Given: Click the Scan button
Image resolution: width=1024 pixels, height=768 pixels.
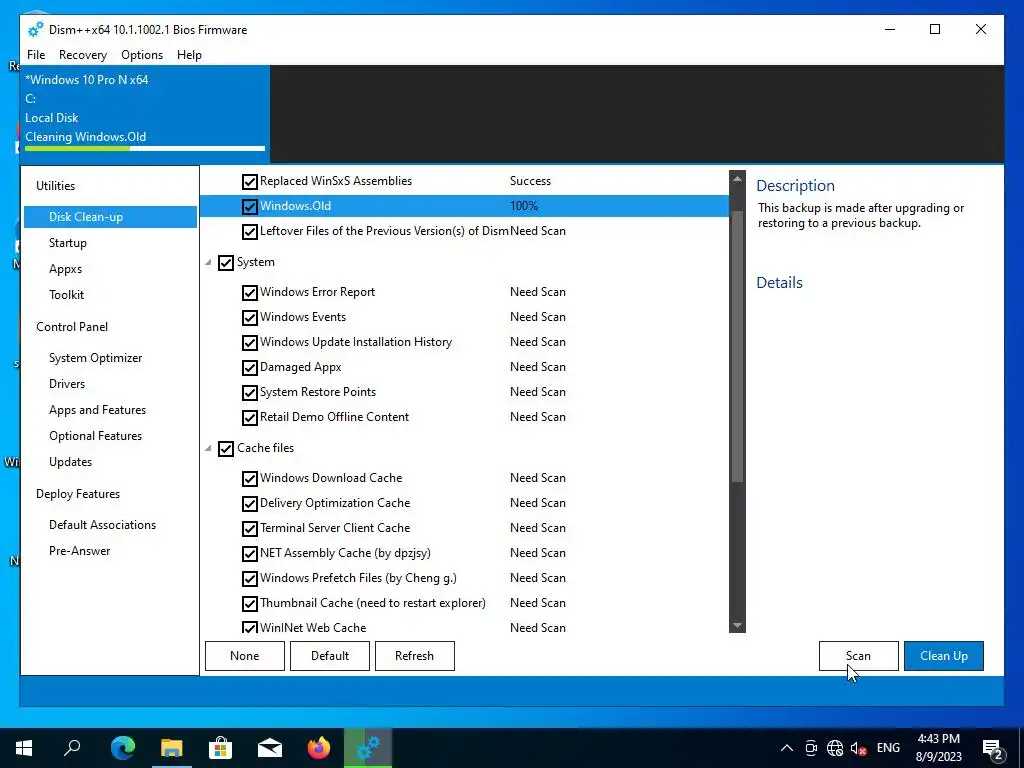Looking at the screenshot, I should pyautogui.click(x=859, y=656).
